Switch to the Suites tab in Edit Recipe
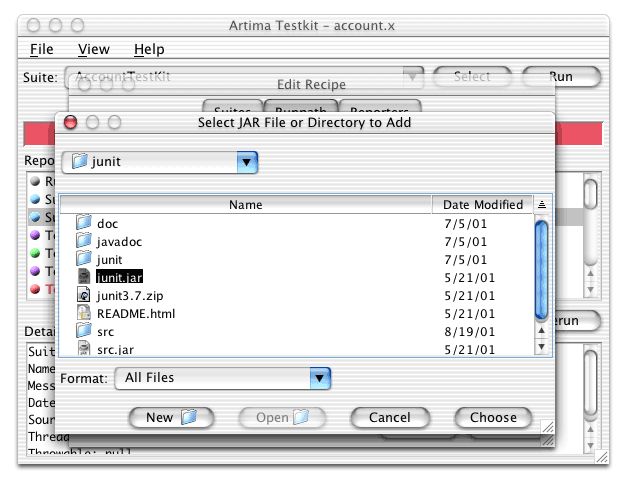Screen dimensions: 632x487 [x=232, y=106]
